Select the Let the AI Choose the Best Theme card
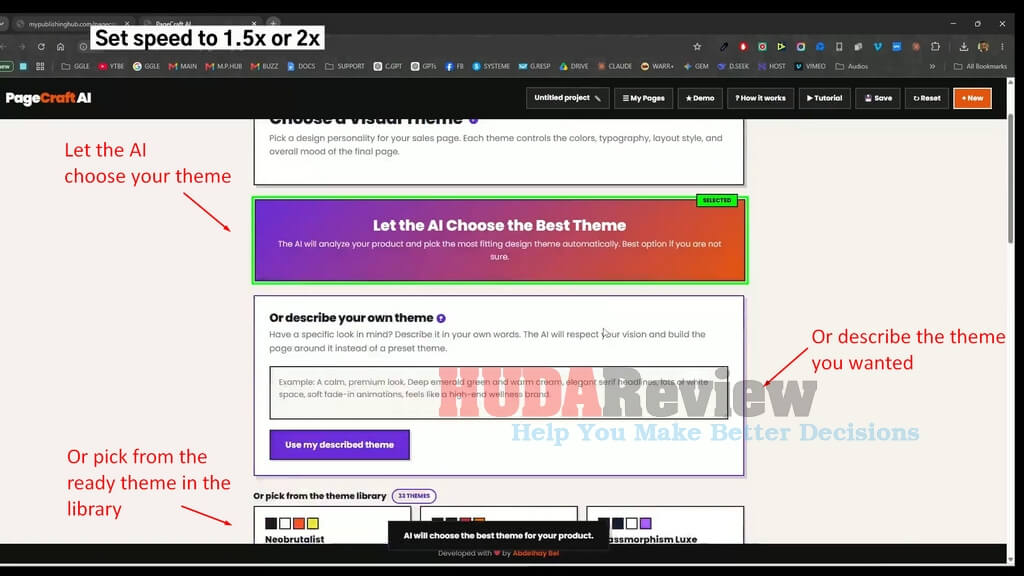The height and width of the screenshot is (576, 1024). point(500,240)
